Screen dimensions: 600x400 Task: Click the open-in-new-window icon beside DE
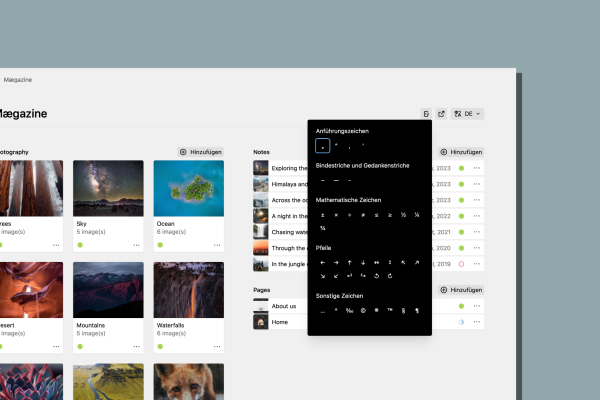441,114
